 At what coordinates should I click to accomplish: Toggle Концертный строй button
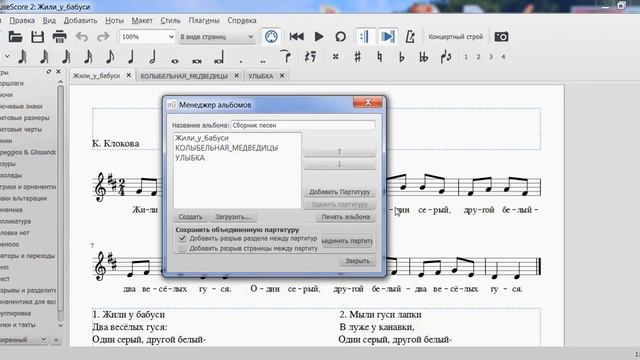(456, 37)
